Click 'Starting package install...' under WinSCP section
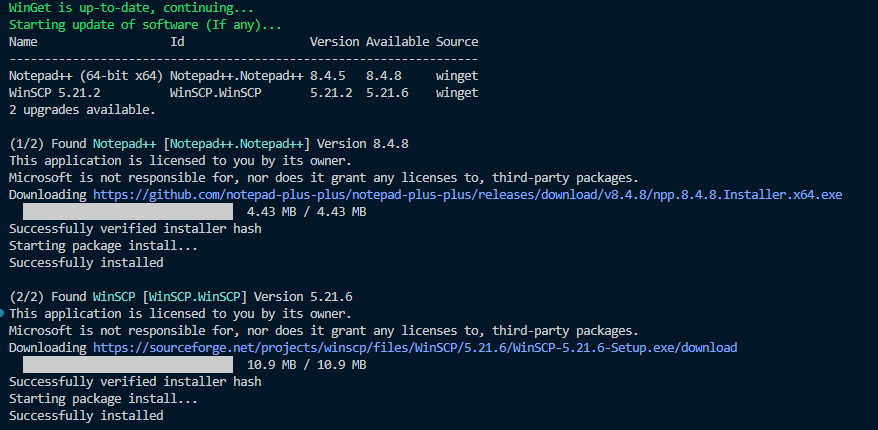 click(x=104, y=399)
